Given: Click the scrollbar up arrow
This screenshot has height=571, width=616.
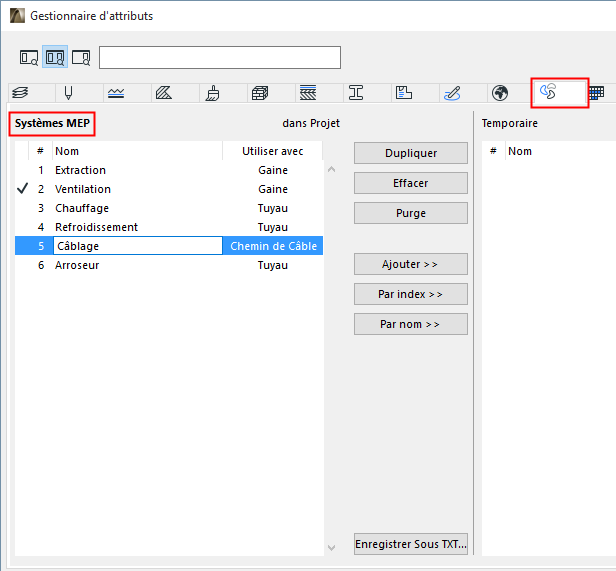Looking at the screenshot, I should pos(331,169).
